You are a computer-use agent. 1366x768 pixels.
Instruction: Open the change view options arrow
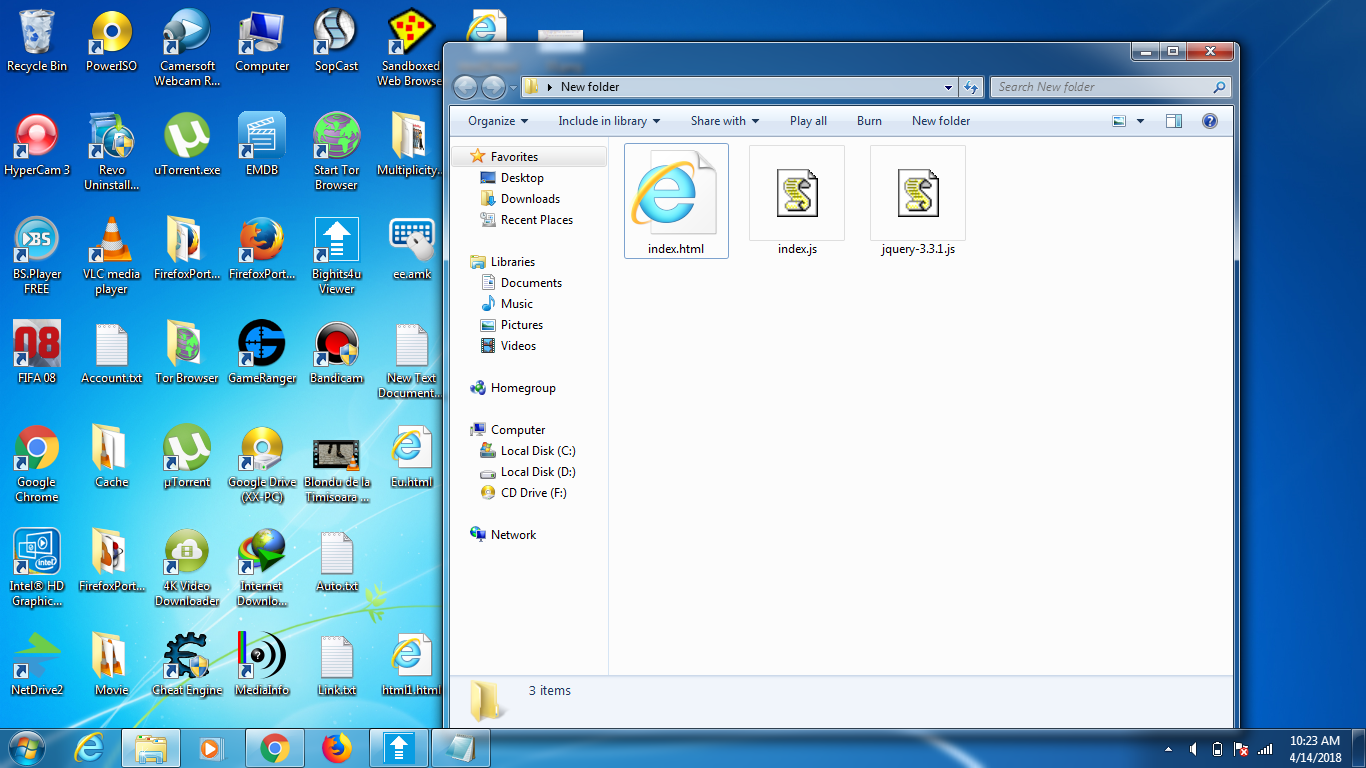1141,121
